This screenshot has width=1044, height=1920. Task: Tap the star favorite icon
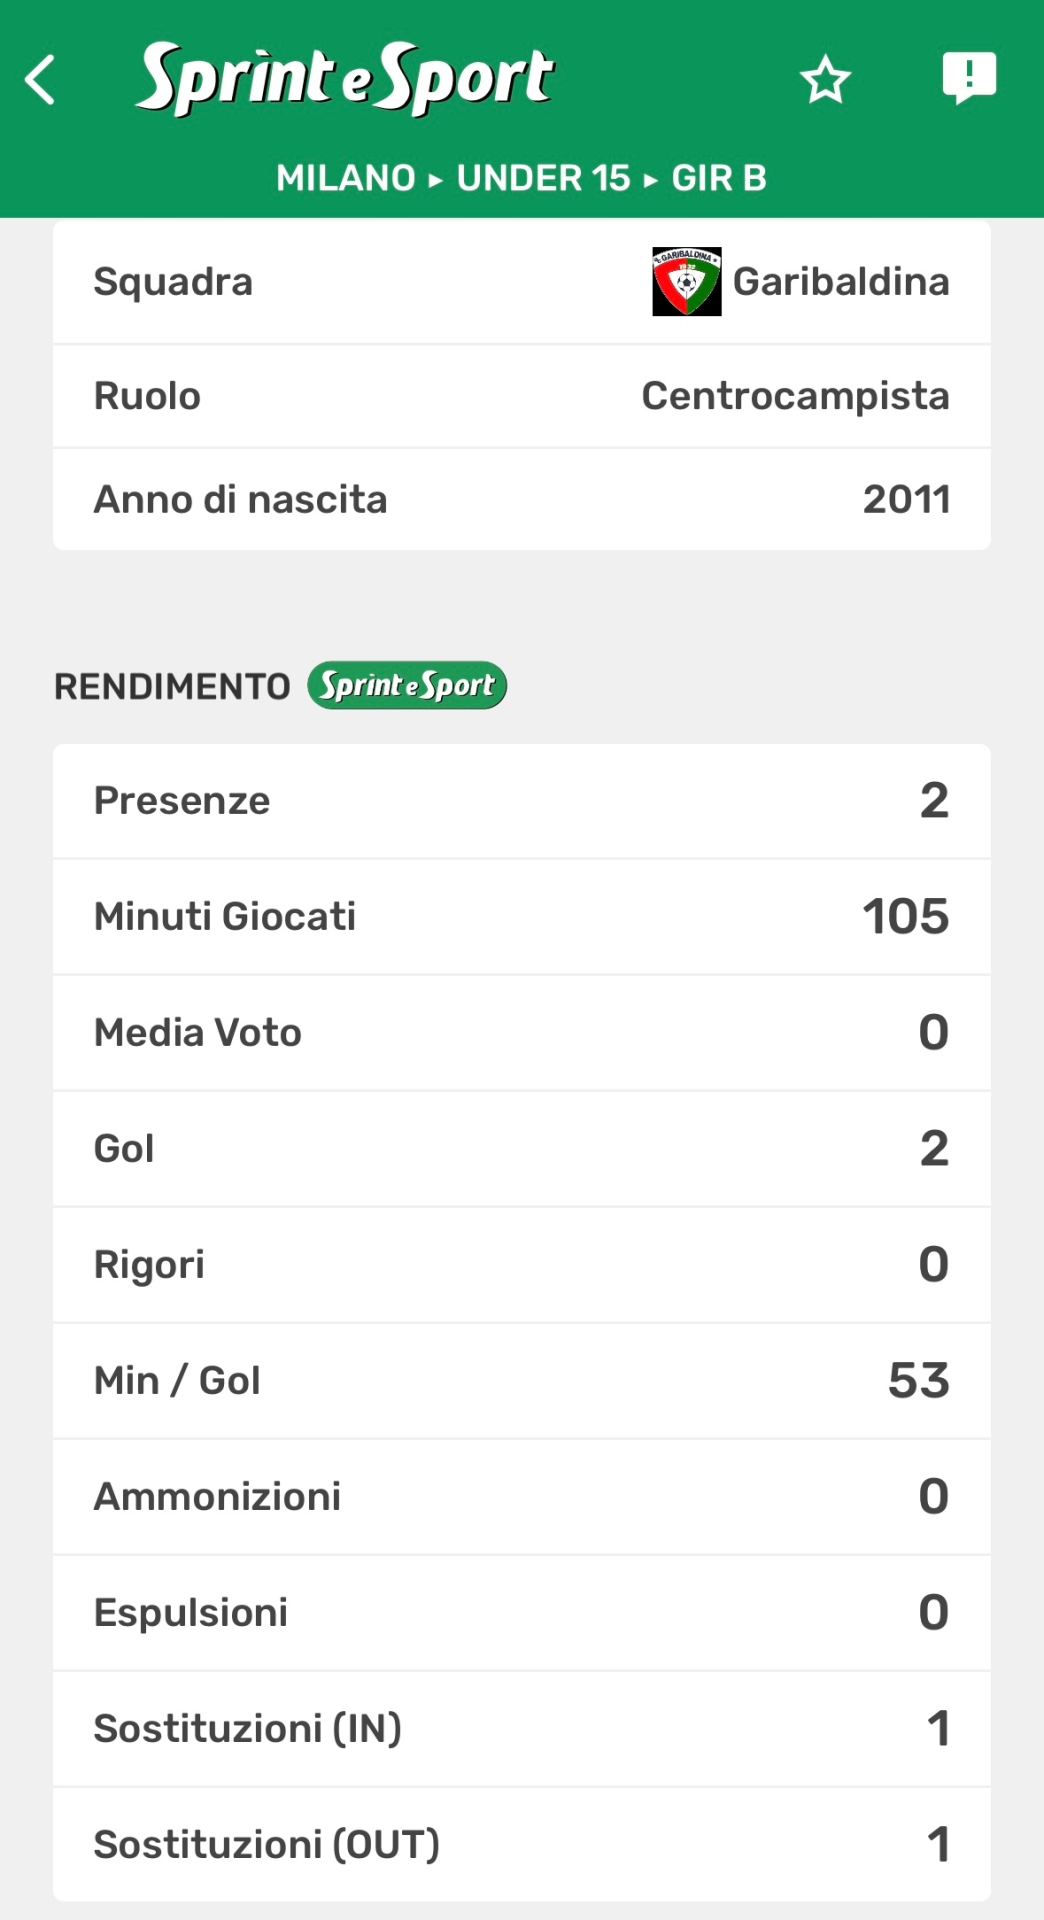(825, 80)
